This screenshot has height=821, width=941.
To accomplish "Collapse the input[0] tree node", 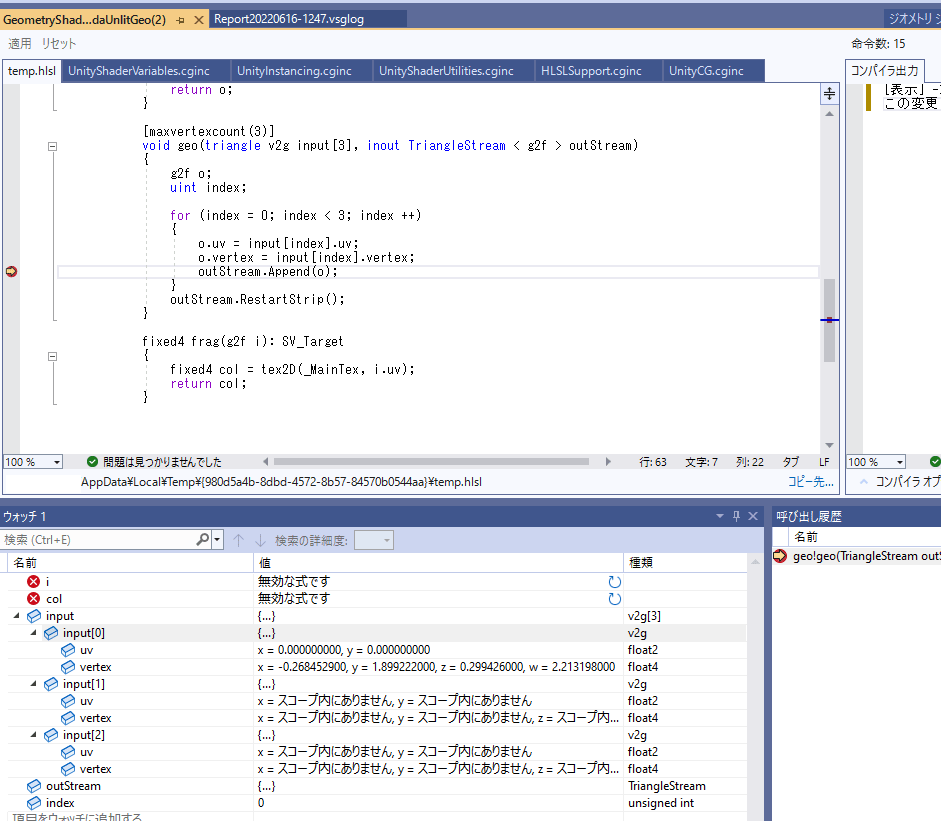I will 34,633.
